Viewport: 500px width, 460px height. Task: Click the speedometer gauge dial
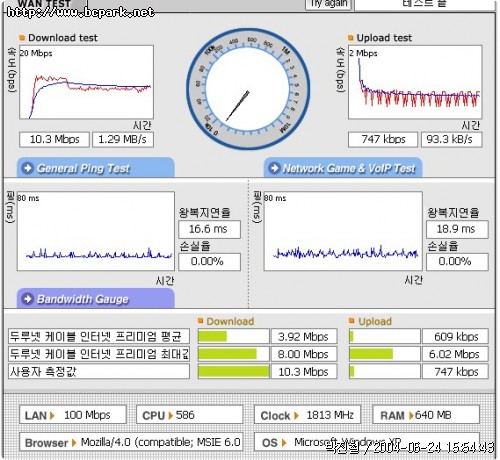click(248, 89)
